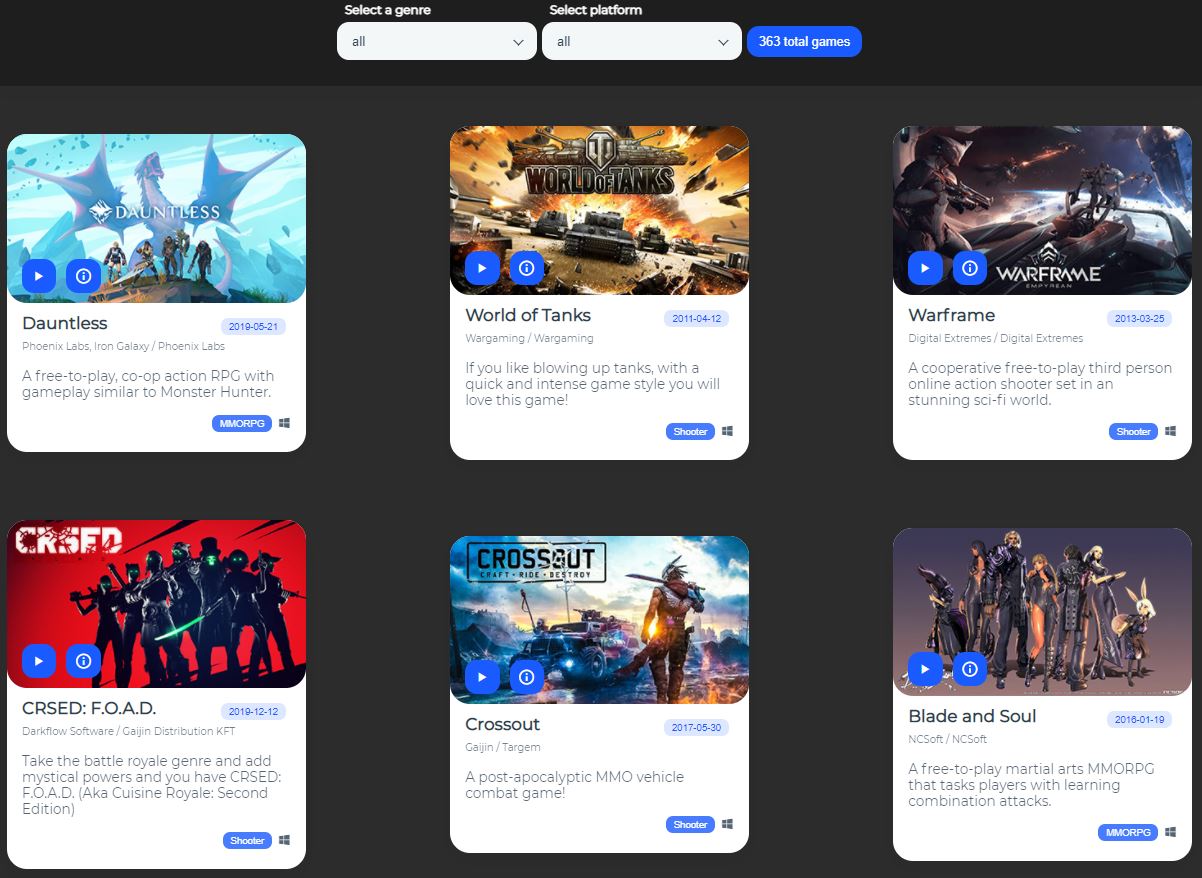
Task: Click the play button on Dauntless card
Action: [39, 275]
